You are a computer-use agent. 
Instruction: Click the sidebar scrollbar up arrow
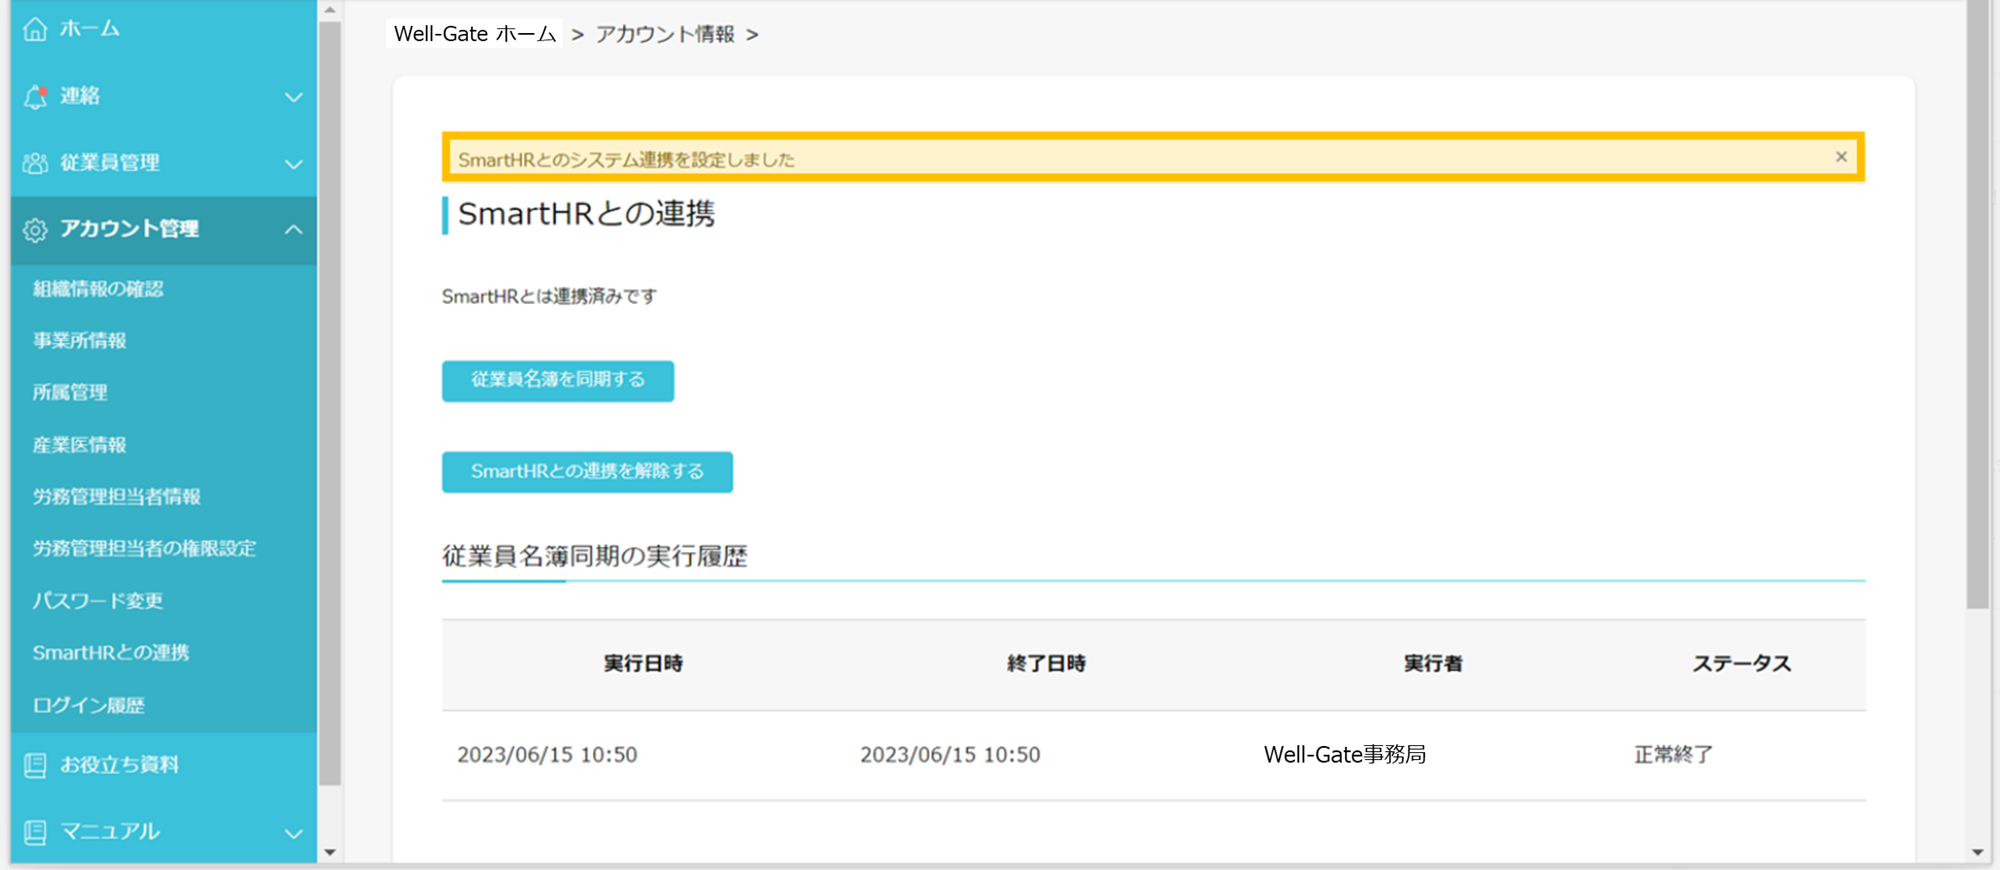pyautogui.click(x=330, y=9)
